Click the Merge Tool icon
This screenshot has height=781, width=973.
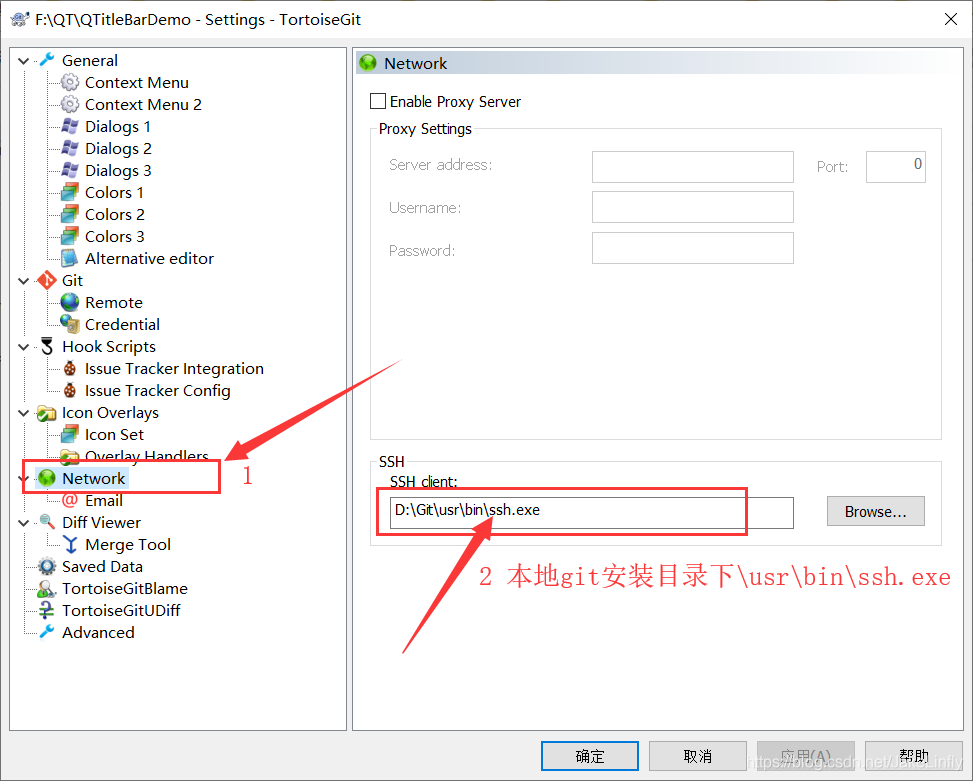coord(70,544)
